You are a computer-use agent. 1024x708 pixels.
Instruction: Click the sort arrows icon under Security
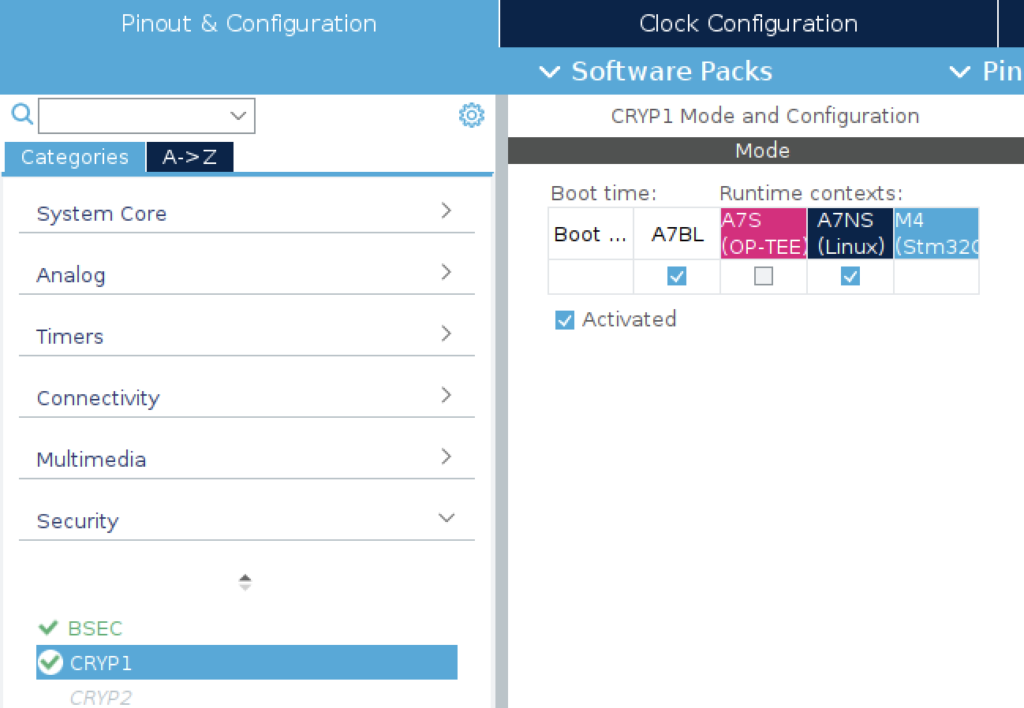click(x=245, y=582)
